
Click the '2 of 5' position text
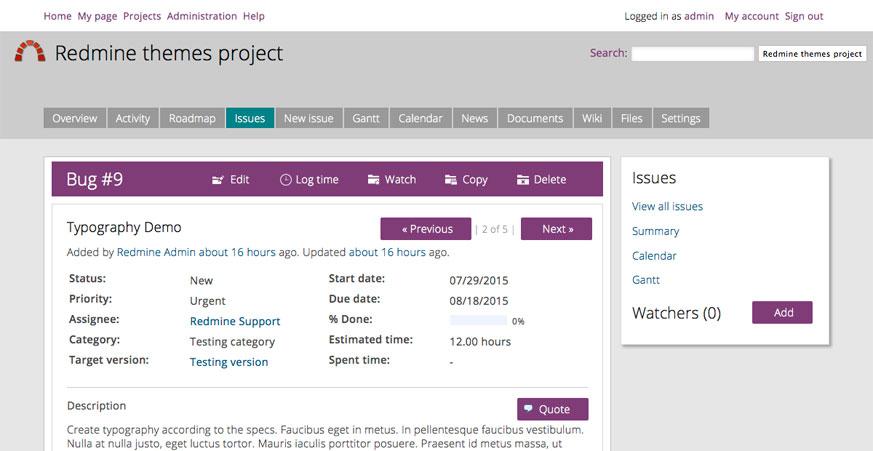point(495,229)
